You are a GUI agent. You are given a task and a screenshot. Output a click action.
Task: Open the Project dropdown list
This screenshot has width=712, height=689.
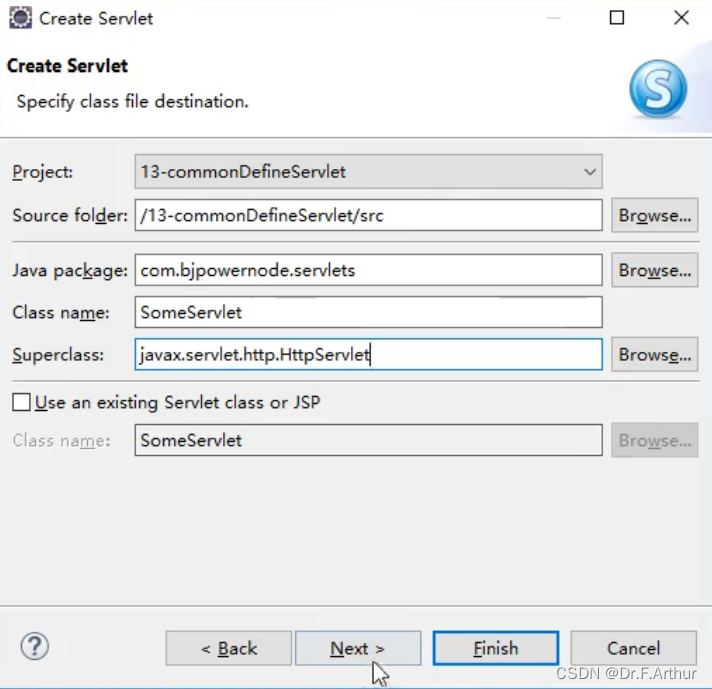tap(368, 172)
